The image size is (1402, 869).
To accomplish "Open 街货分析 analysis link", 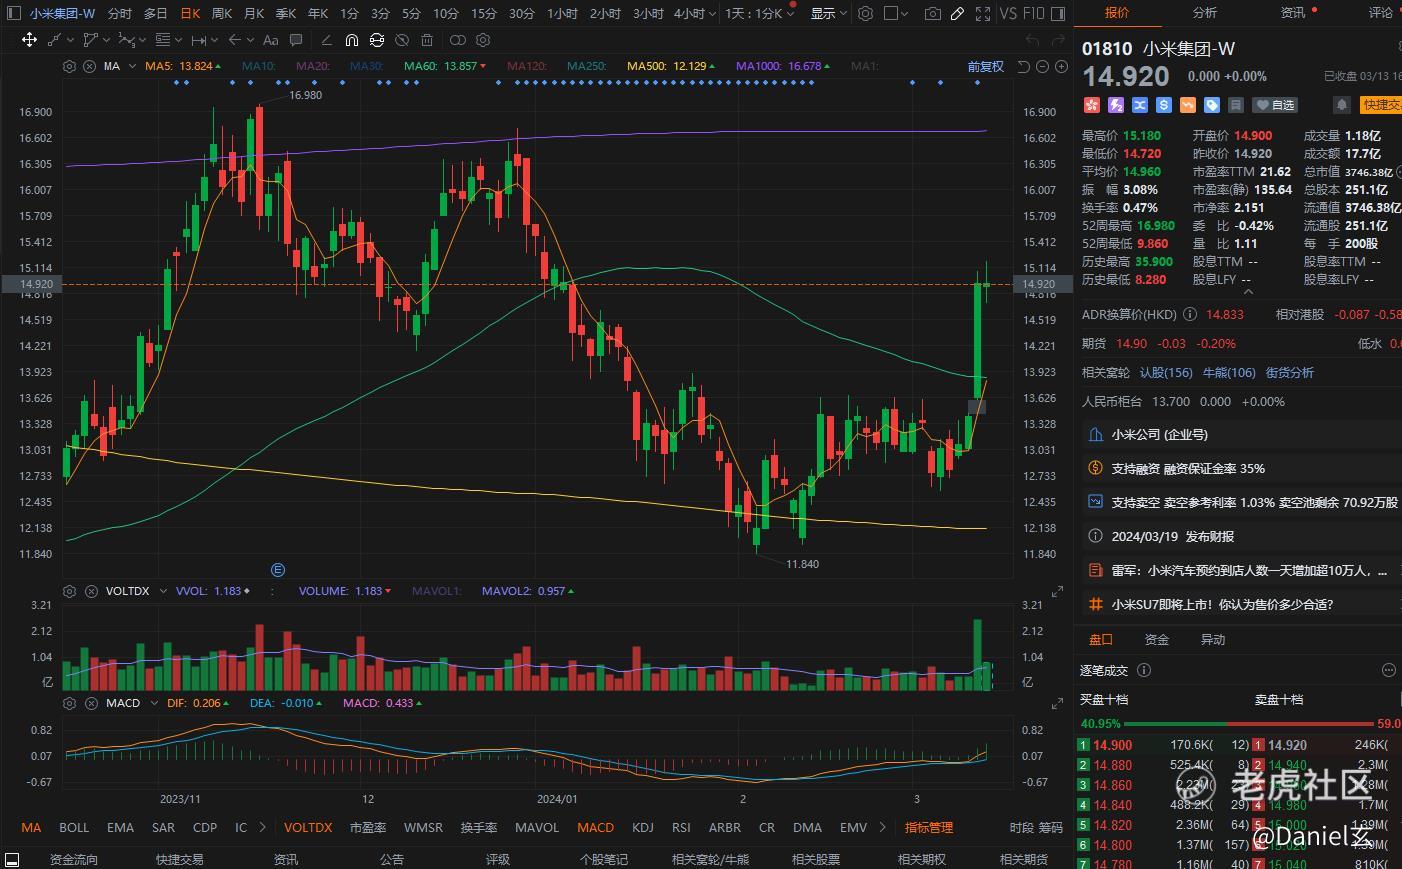I will tap(1290, 372).
